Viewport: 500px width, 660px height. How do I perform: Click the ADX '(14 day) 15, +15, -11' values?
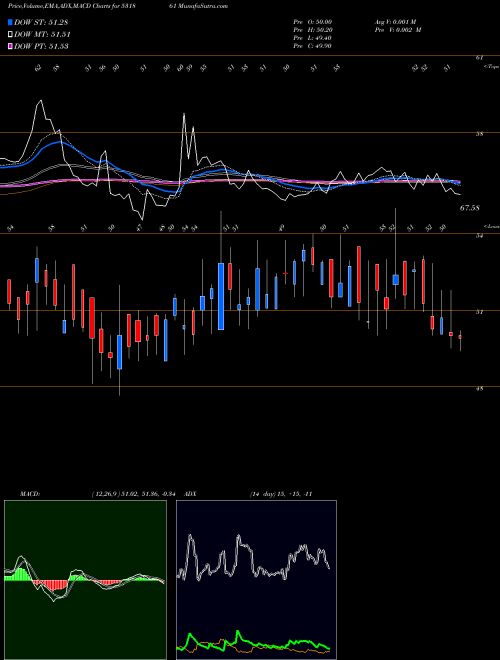tap(281, 494)
